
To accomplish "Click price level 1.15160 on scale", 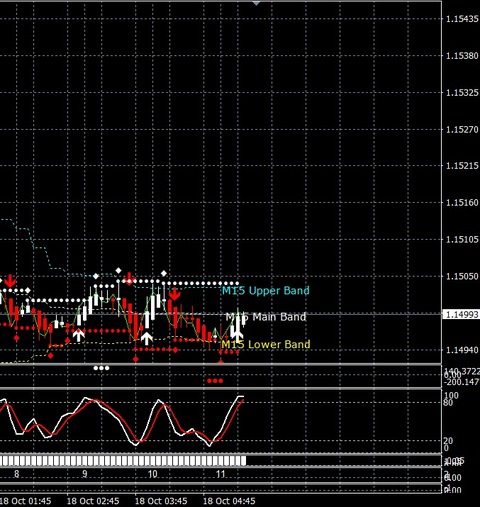I will (462, 203).
